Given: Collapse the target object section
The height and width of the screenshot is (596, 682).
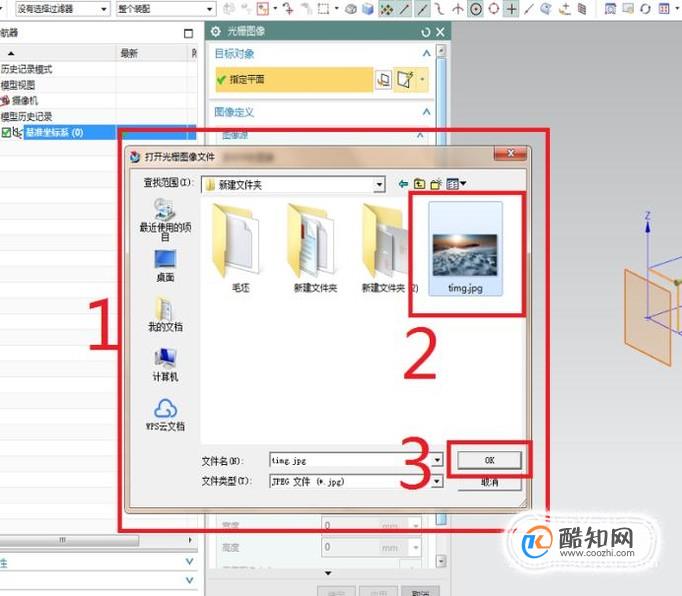Looking at the screenshot, I should [426, 54].
